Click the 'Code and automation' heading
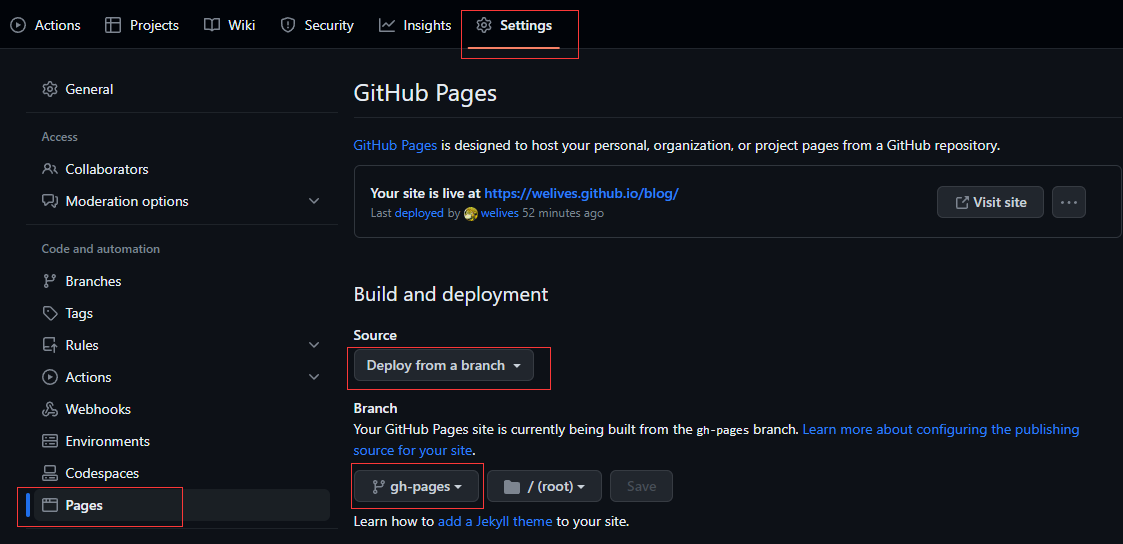 pyautogui.click(x=100, y=249)
